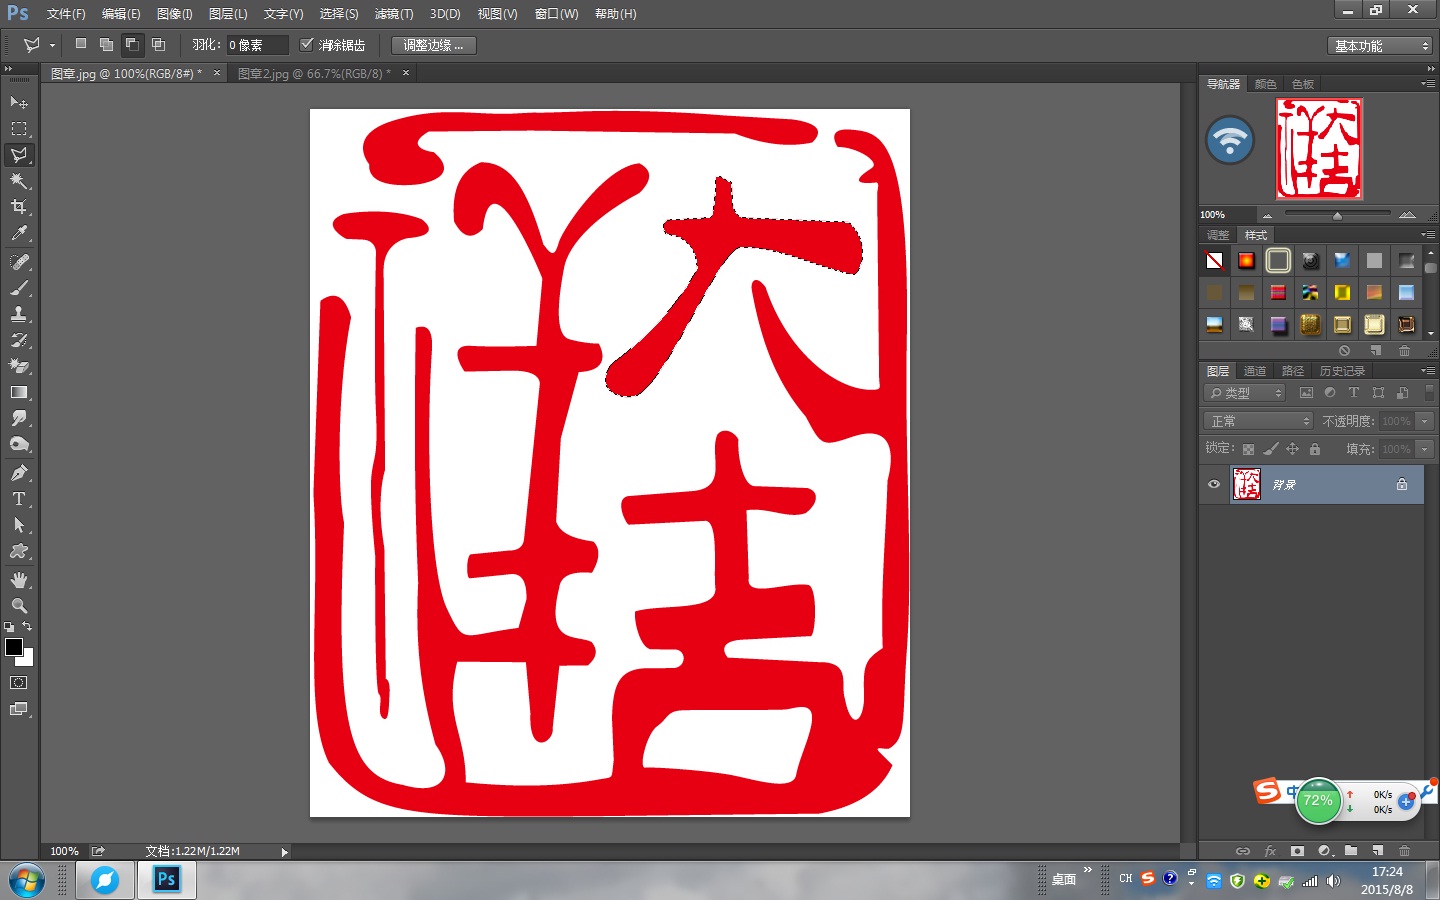This screenshot has height=900, width=1440.
Task: Select the Eyedropper tool
Action: coord(19,233)
